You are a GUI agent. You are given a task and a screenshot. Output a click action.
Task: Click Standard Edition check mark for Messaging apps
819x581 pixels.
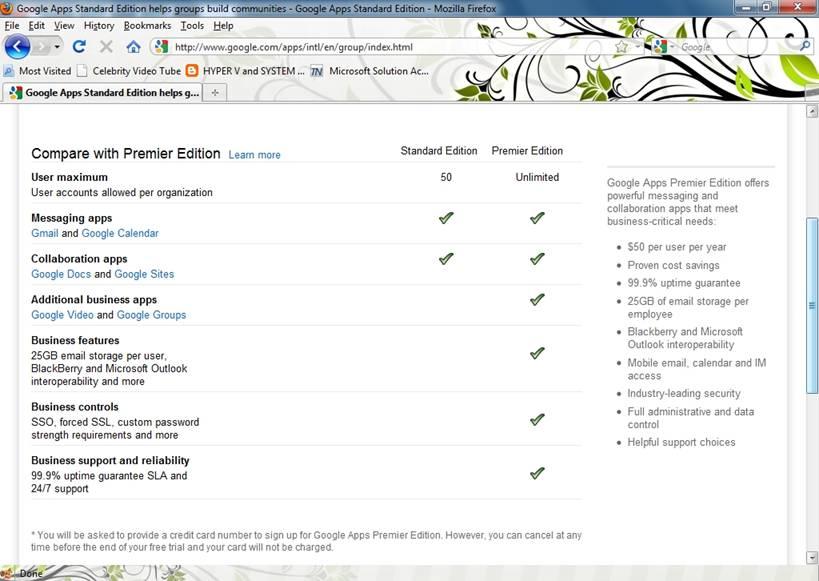pyautogui.click(x=446, y=217)
